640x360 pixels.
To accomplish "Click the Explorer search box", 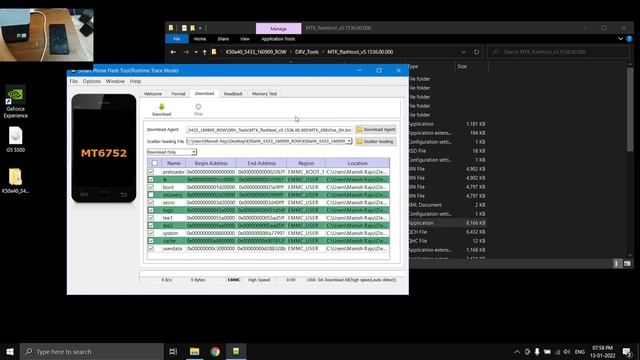I will pyautogui.click(x=558, y=52).
